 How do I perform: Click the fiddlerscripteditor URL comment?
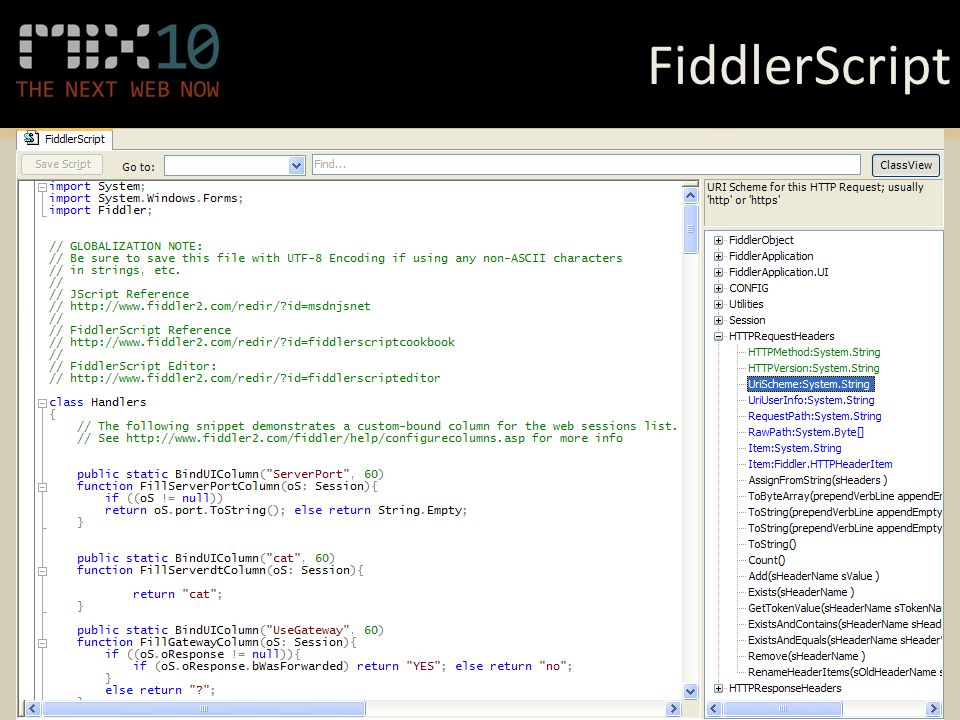255,378
